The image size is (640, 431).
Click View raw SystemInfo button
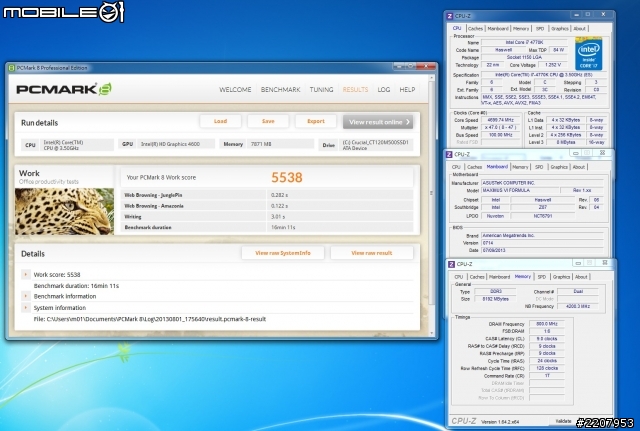coord(283,253)
